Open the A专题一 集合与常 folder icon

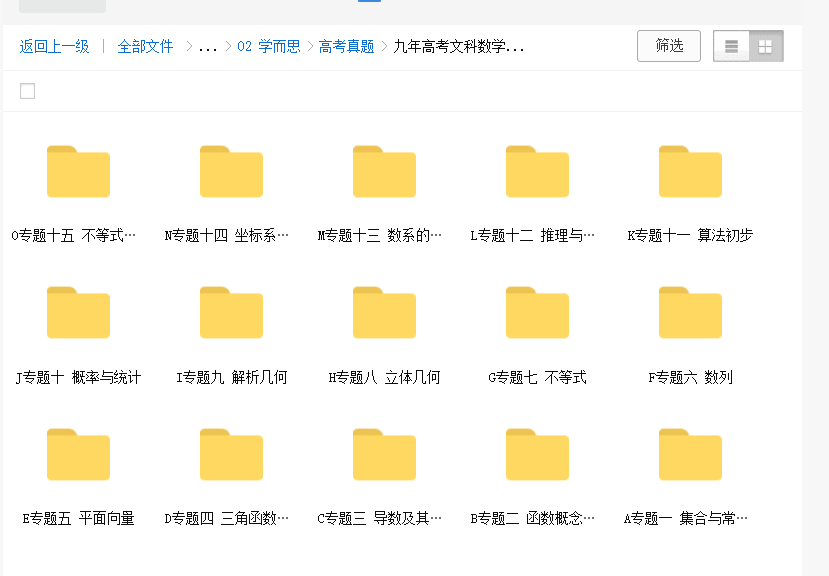click(690, 454)
